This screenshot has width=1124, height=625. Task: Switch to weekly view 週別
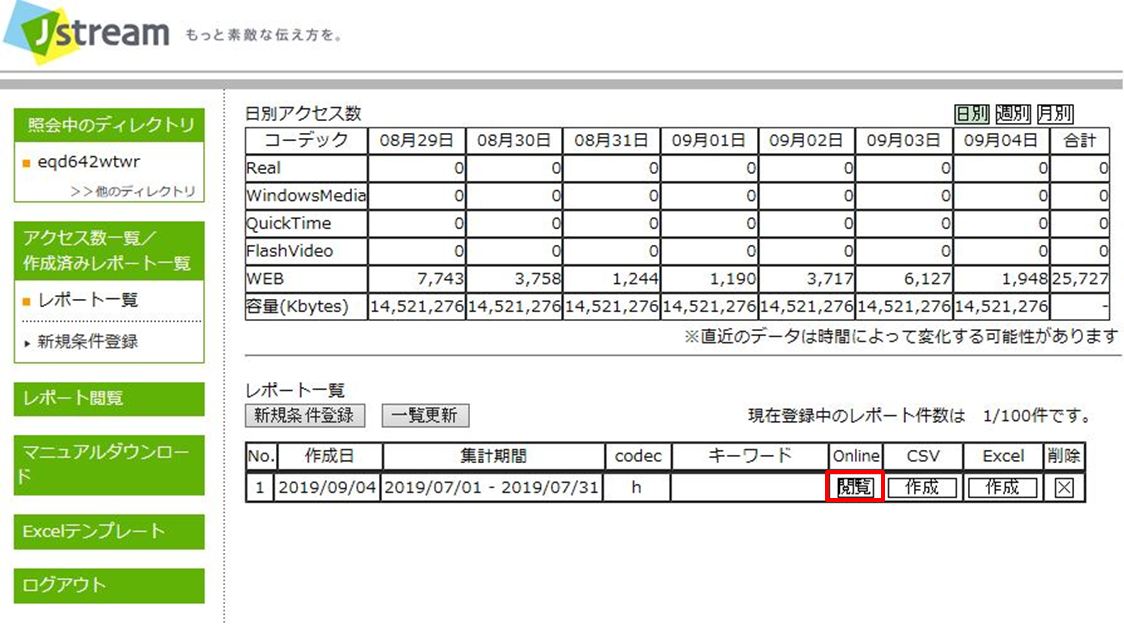(x=1013, y=113)
